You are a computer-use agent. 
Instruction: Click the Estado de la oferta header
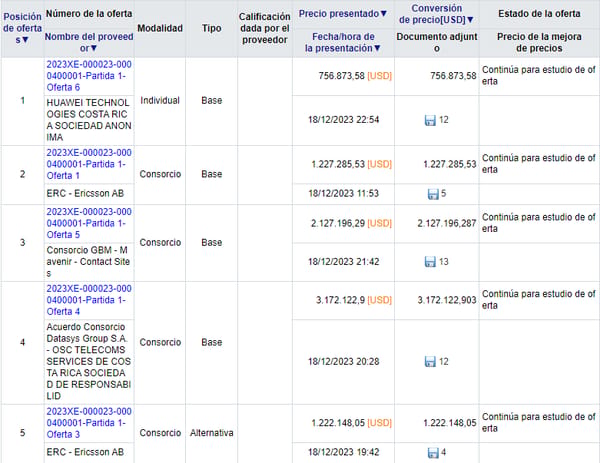coord(539,14)
